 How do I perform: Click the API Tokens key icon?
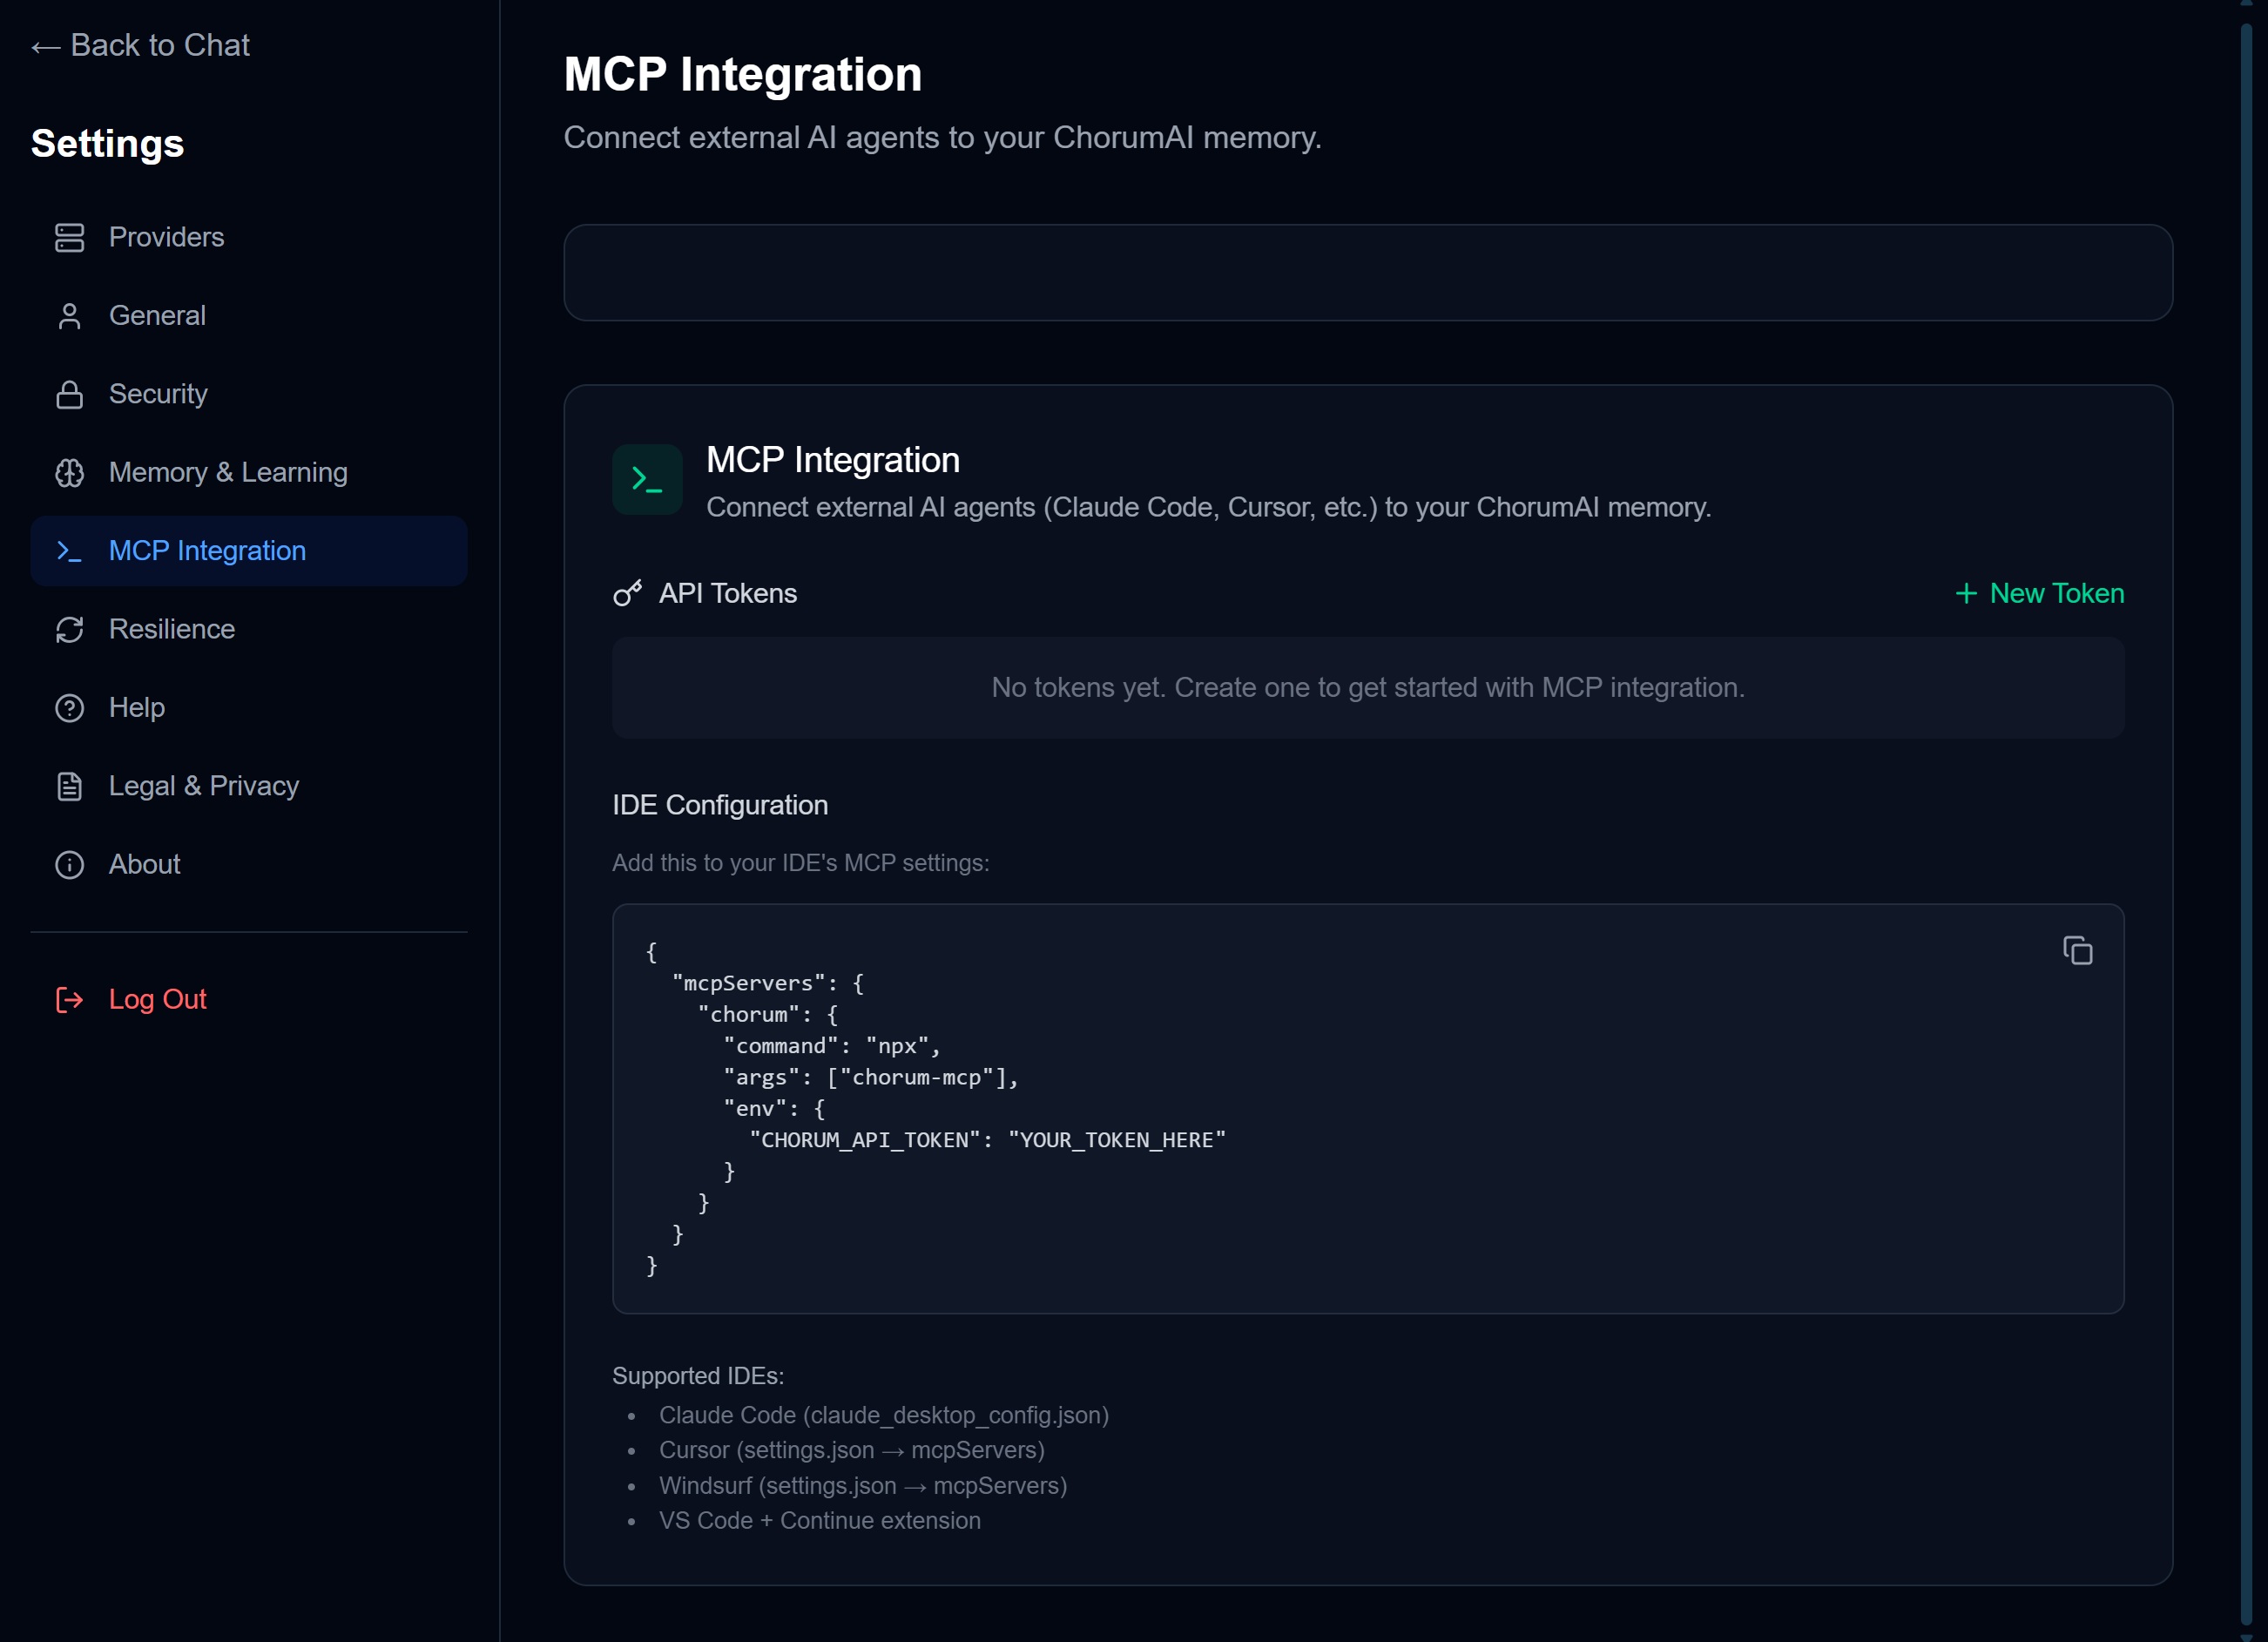point(627,592)
